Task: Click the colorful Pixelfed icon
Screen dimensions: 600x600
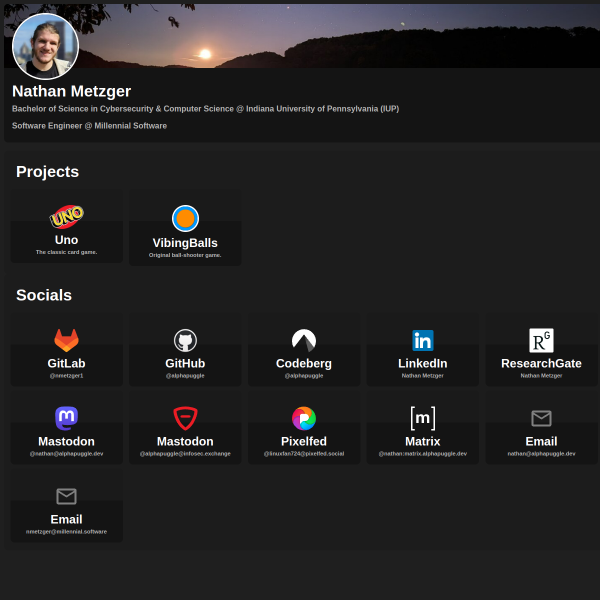Action: tap(304, 418)
